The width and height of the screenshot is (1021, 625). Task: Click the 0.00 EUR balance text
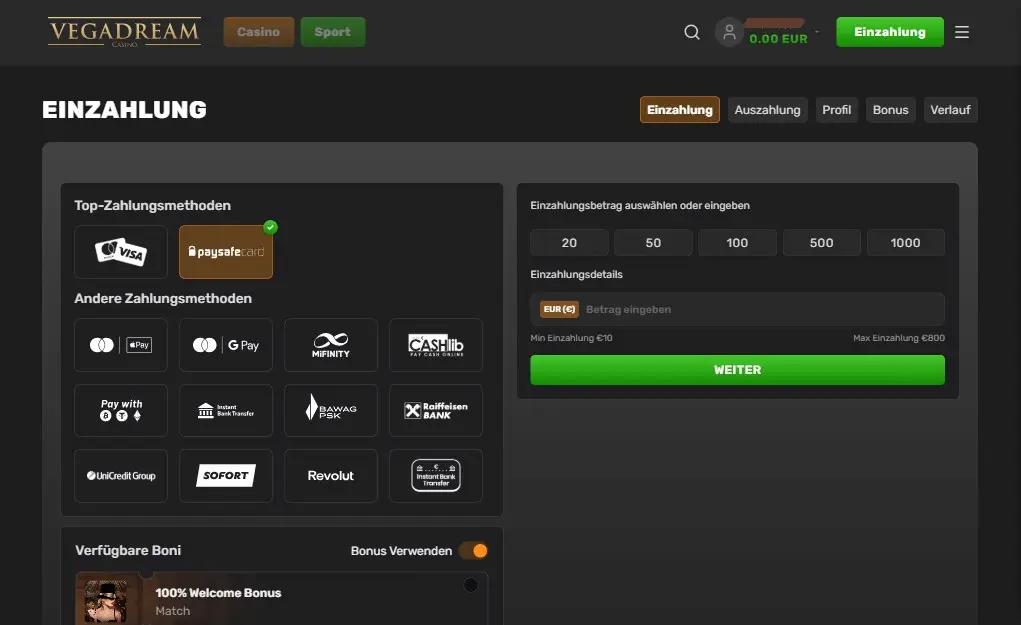coord(779,38)
